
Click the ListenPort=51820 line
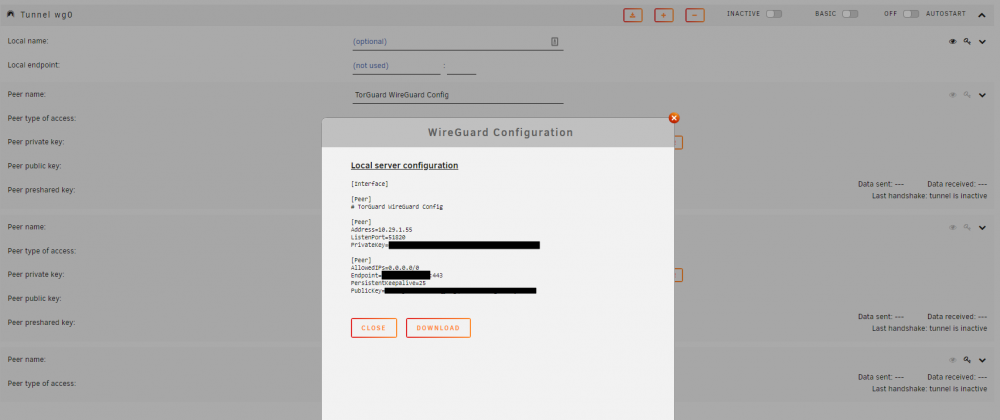(x=378, y=237)
